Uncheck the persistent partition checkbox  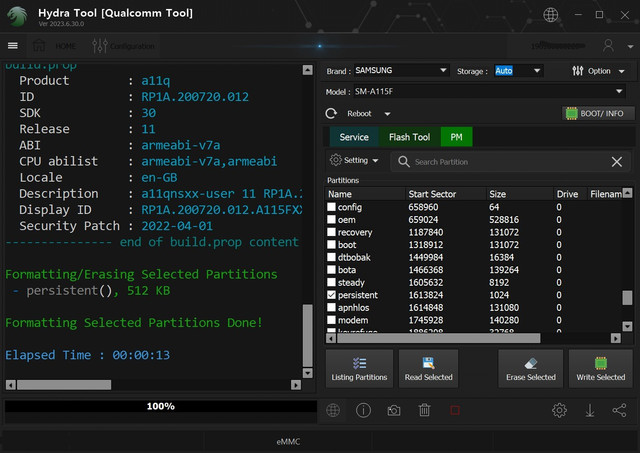pos(331,295)
